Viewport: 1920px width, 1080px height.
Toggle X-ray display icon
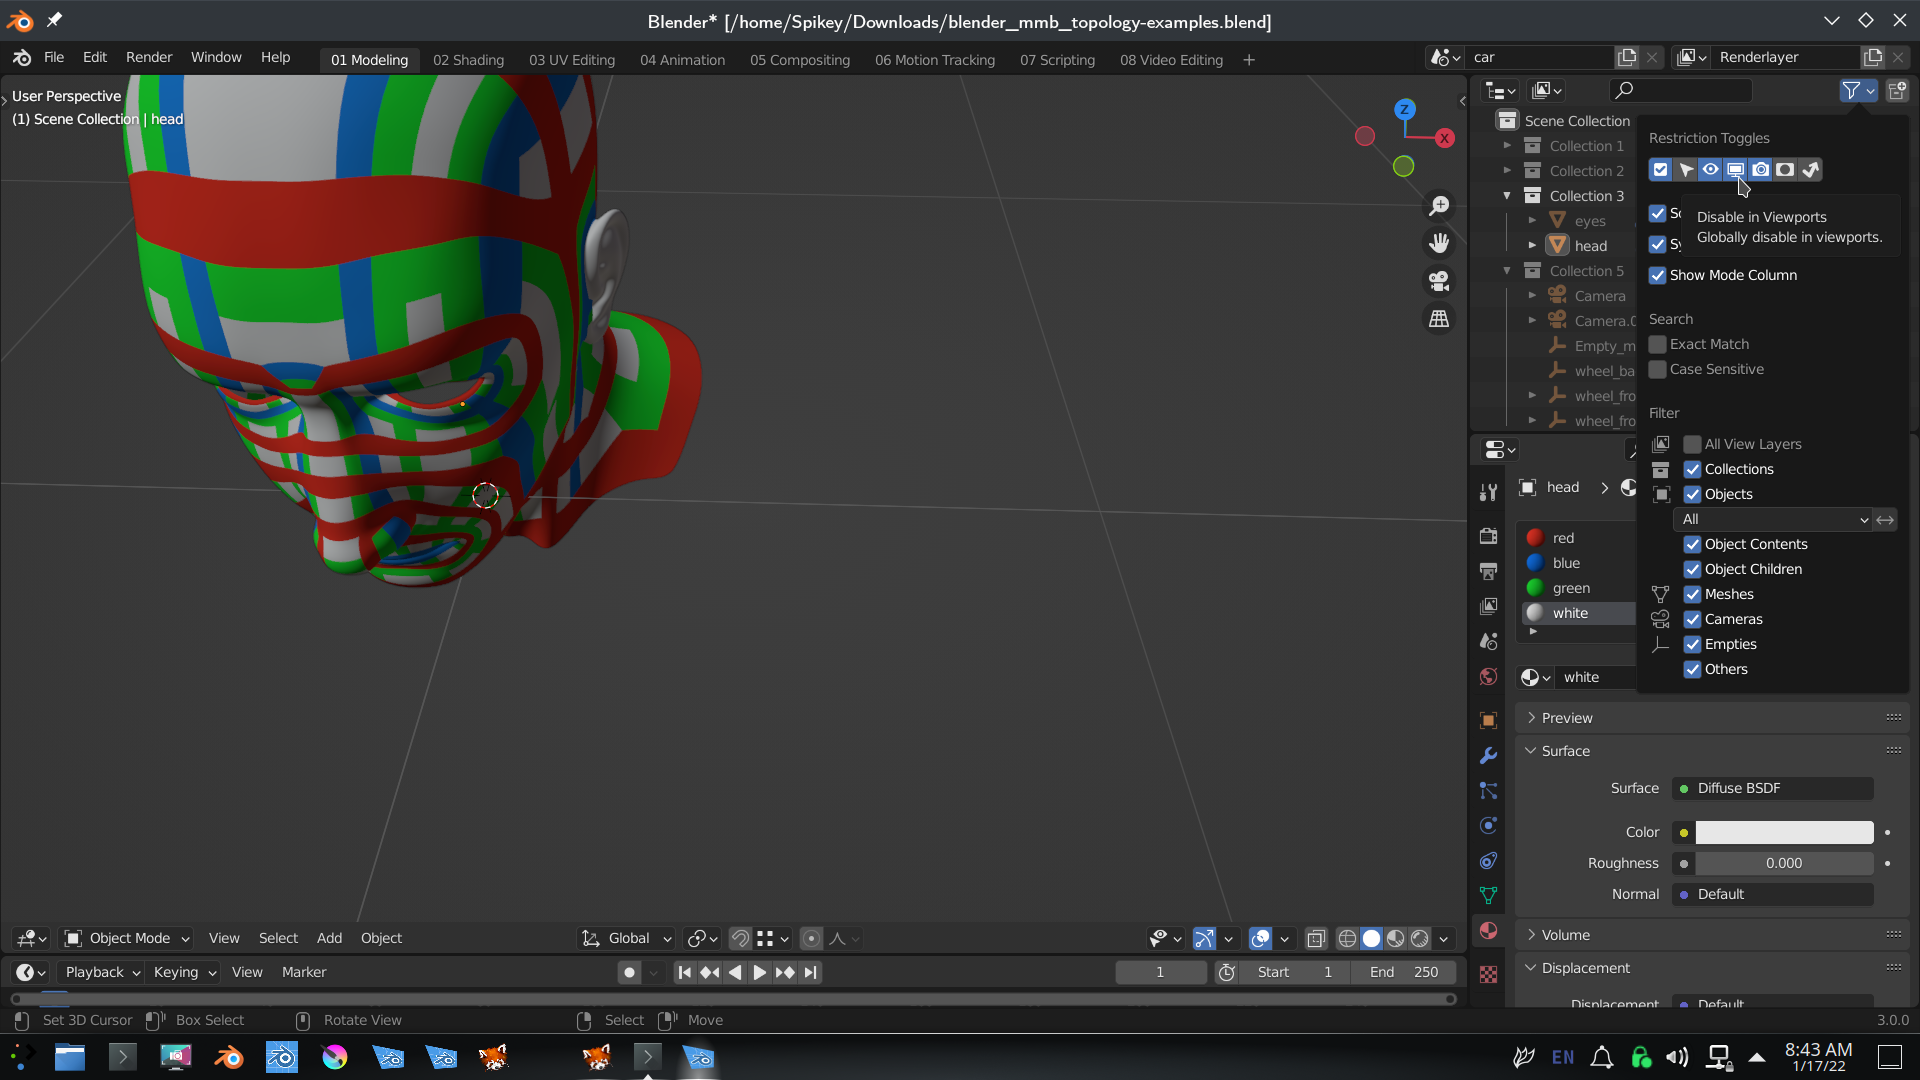coord(1316,938)
